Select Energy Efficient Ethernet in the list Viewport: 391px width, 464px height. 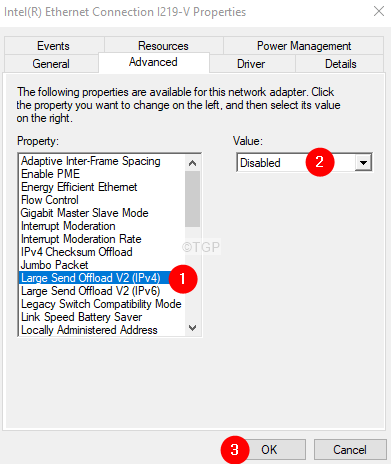tap(79, 187)
